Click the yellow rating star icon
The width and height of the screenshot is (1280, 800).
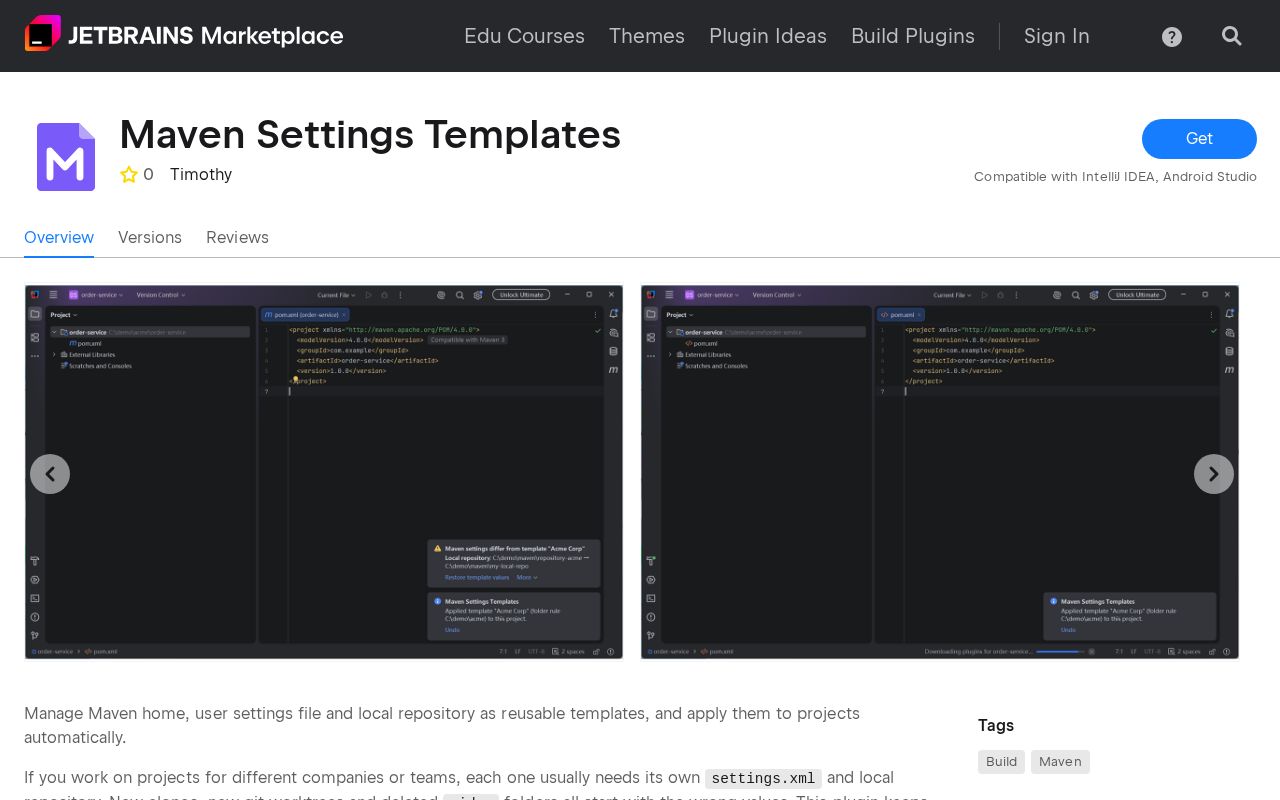pyautogui.click(x=129, y=175)
